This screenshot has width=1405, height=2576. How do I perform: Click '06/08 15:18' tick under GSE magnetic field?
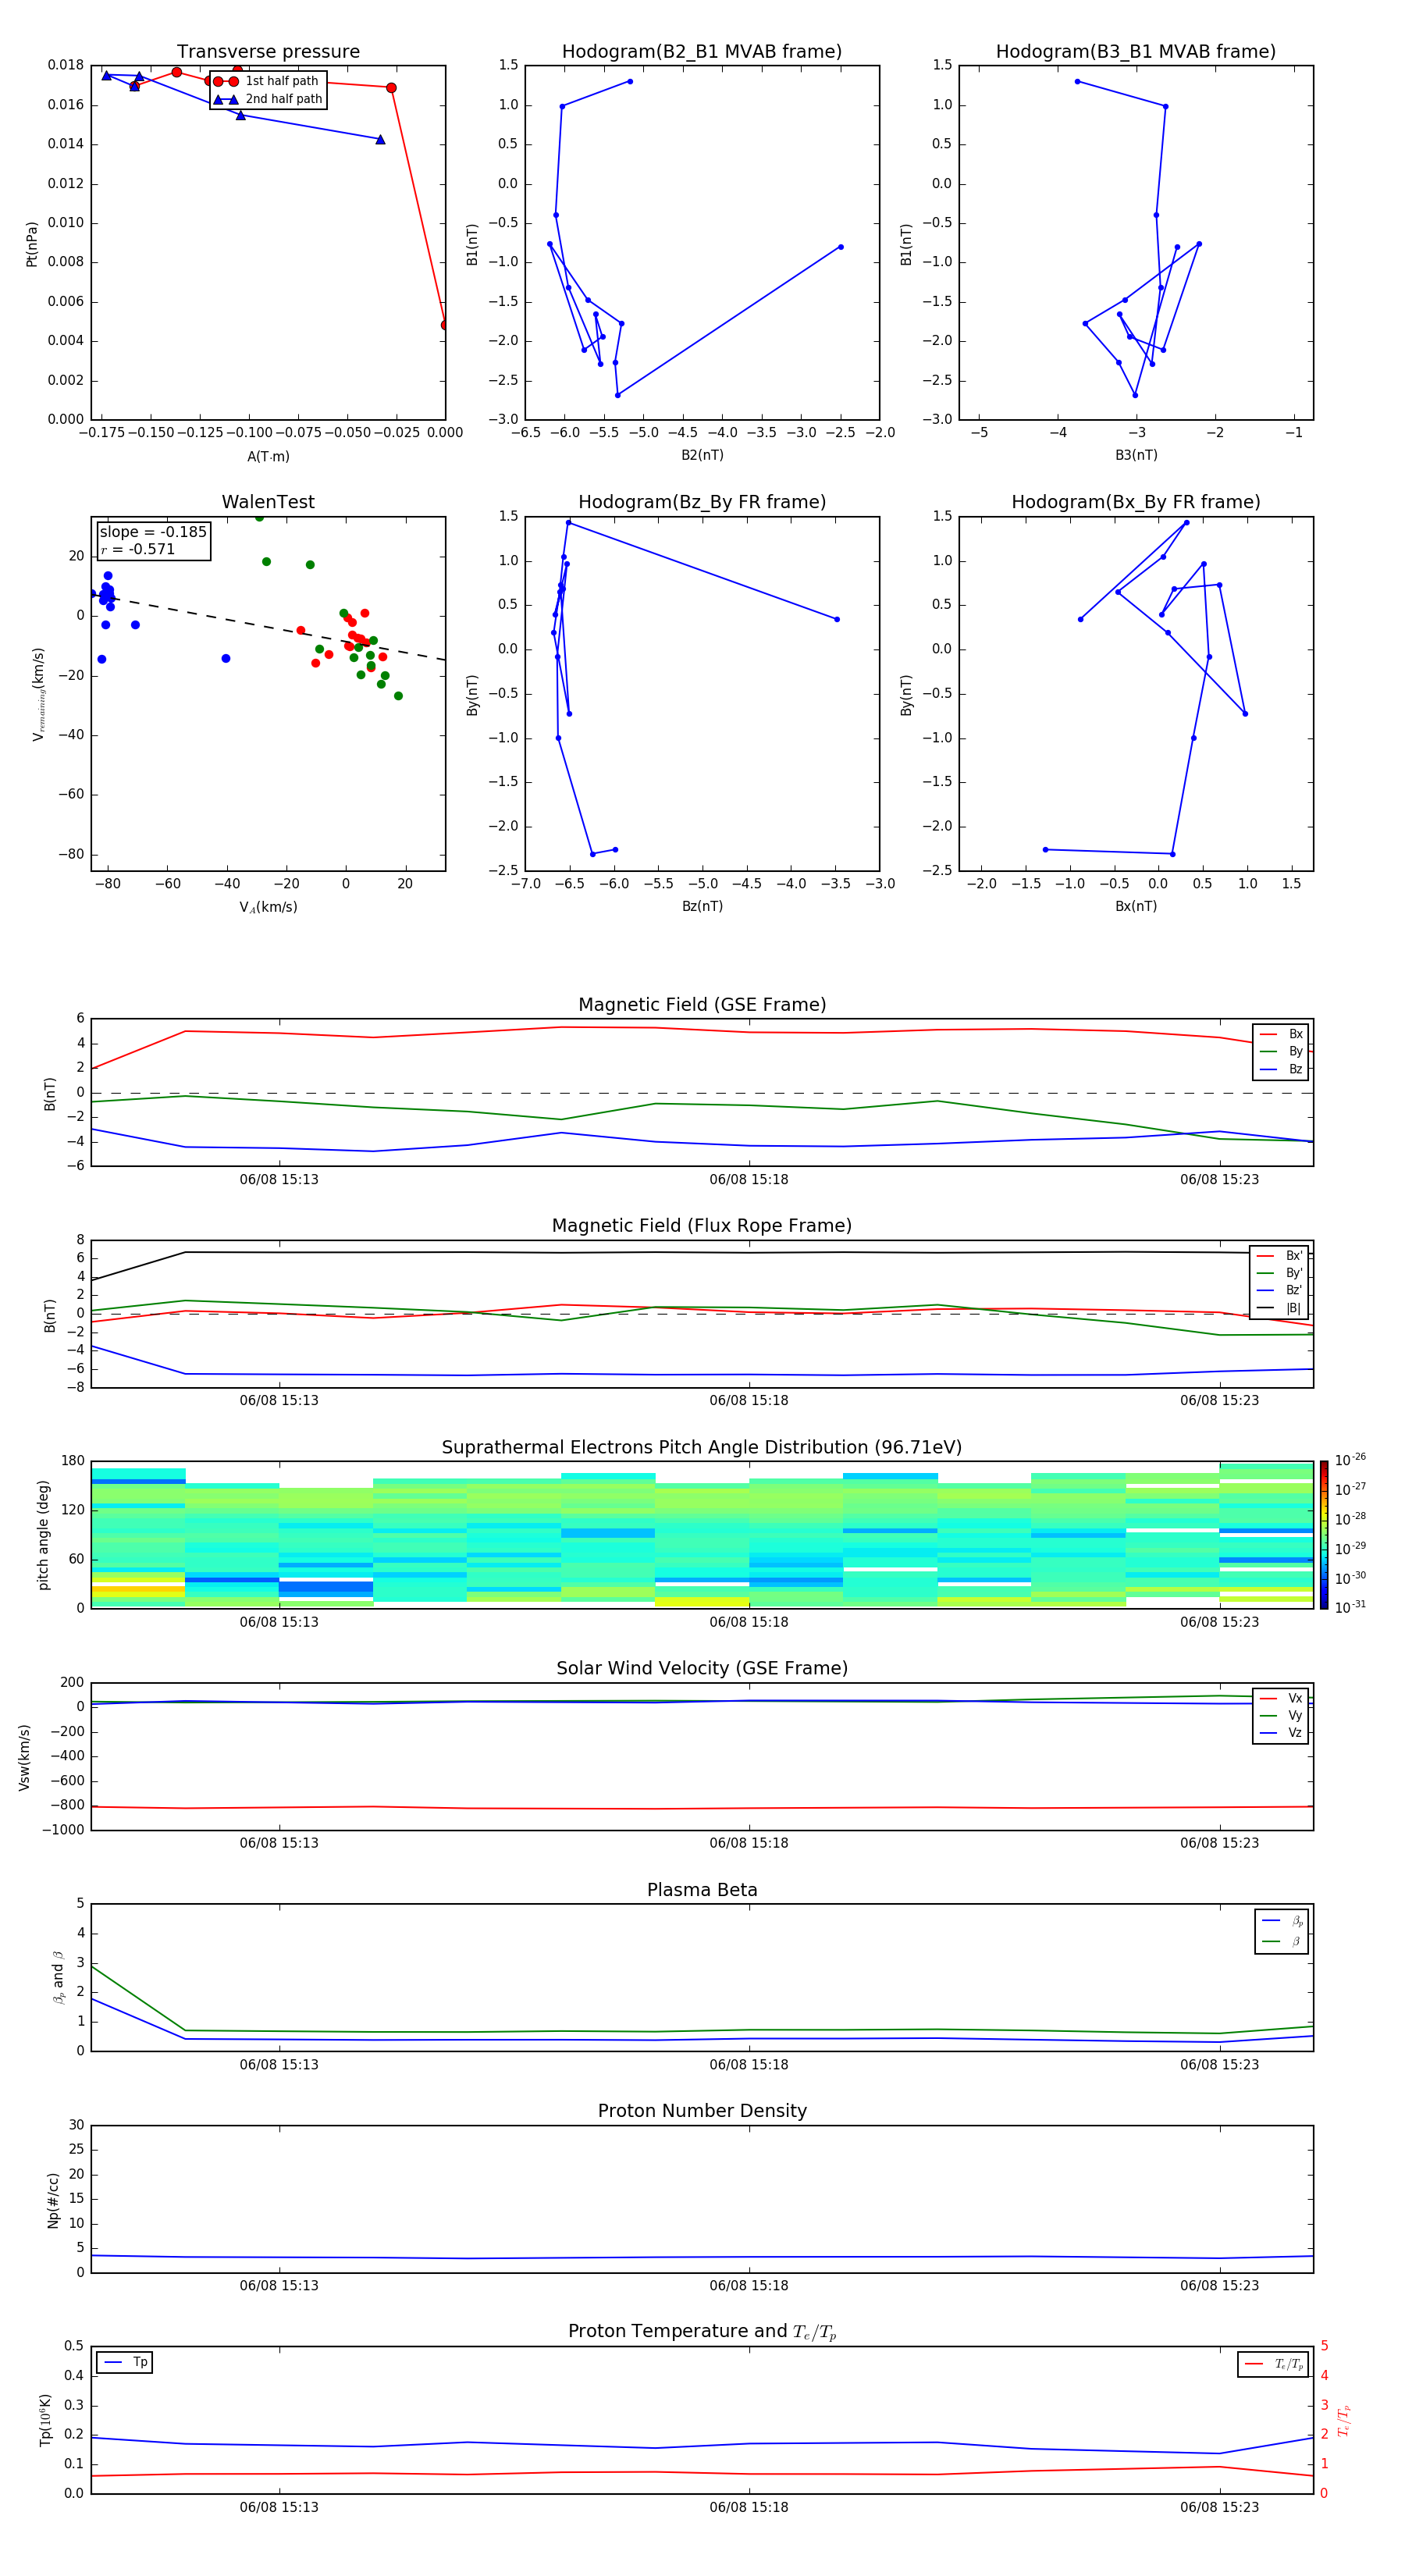[x=749, y=1180]
